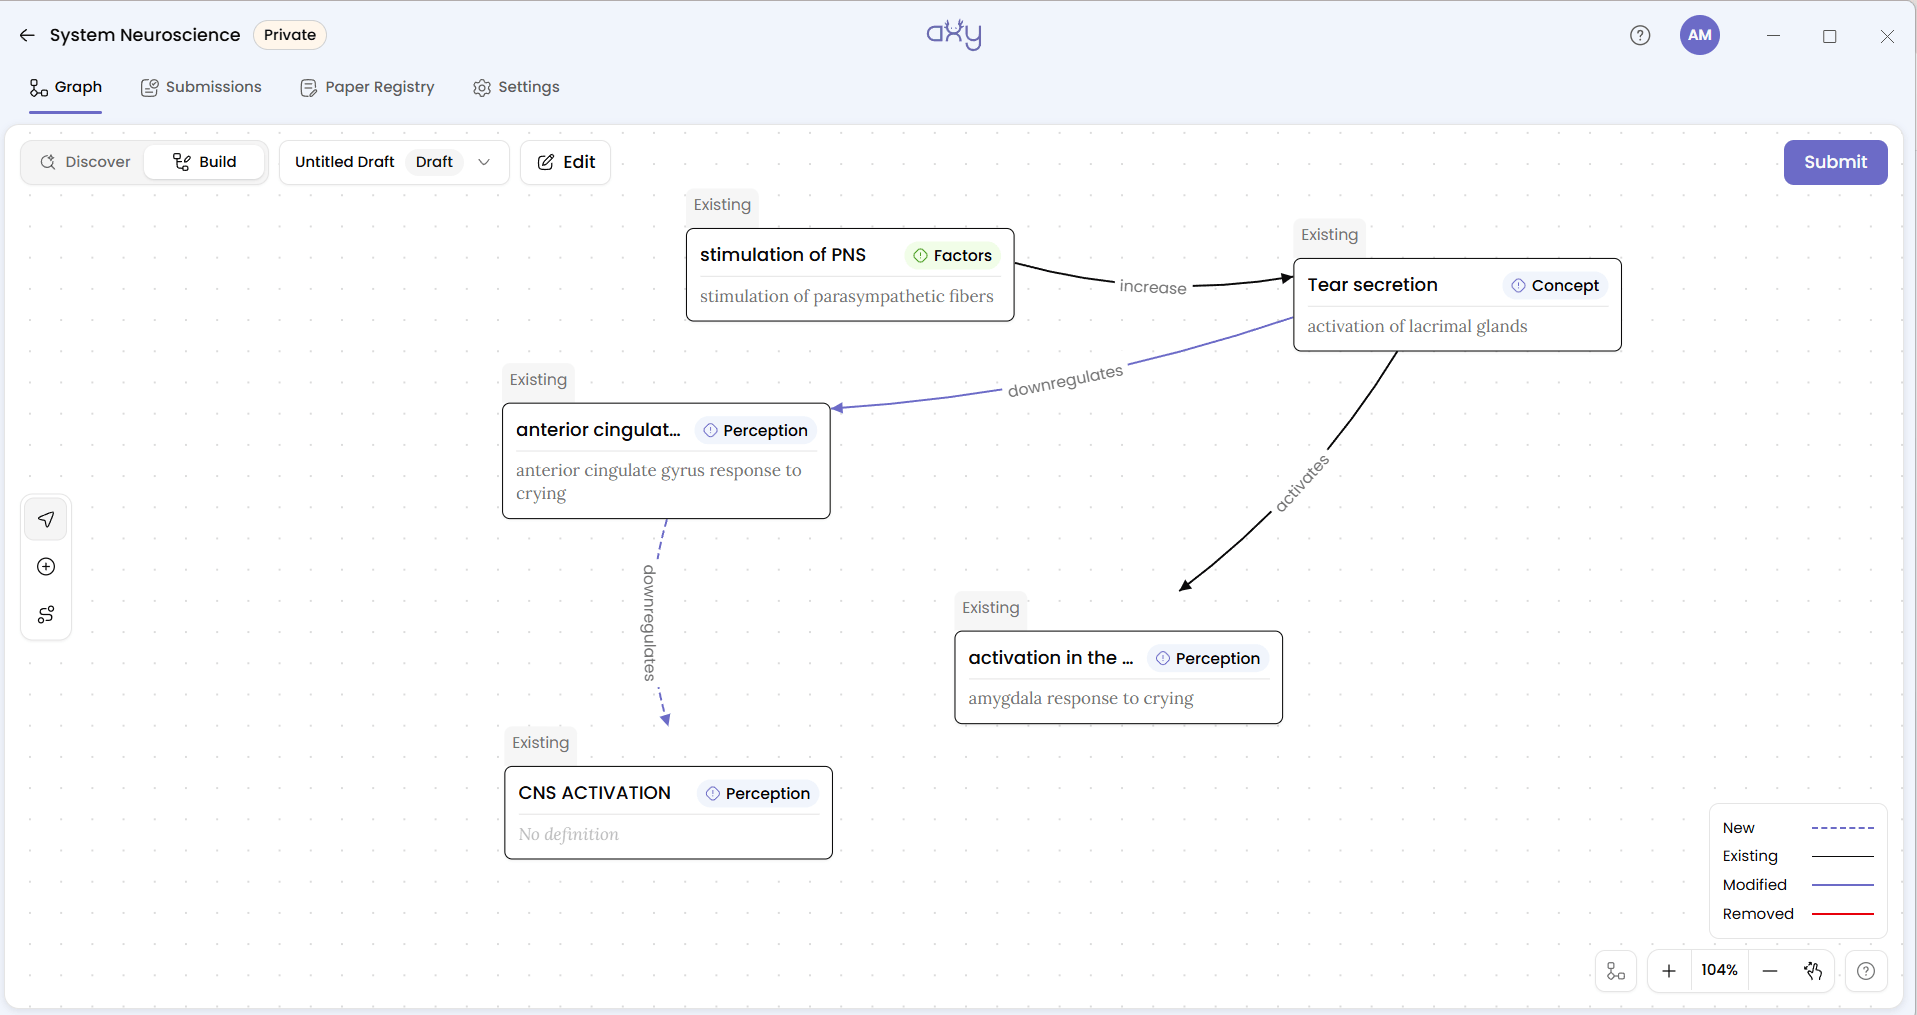This screenshot has width=1917, height=1015.
Task: Click the 'Draft' status badge
Action: 434,162
